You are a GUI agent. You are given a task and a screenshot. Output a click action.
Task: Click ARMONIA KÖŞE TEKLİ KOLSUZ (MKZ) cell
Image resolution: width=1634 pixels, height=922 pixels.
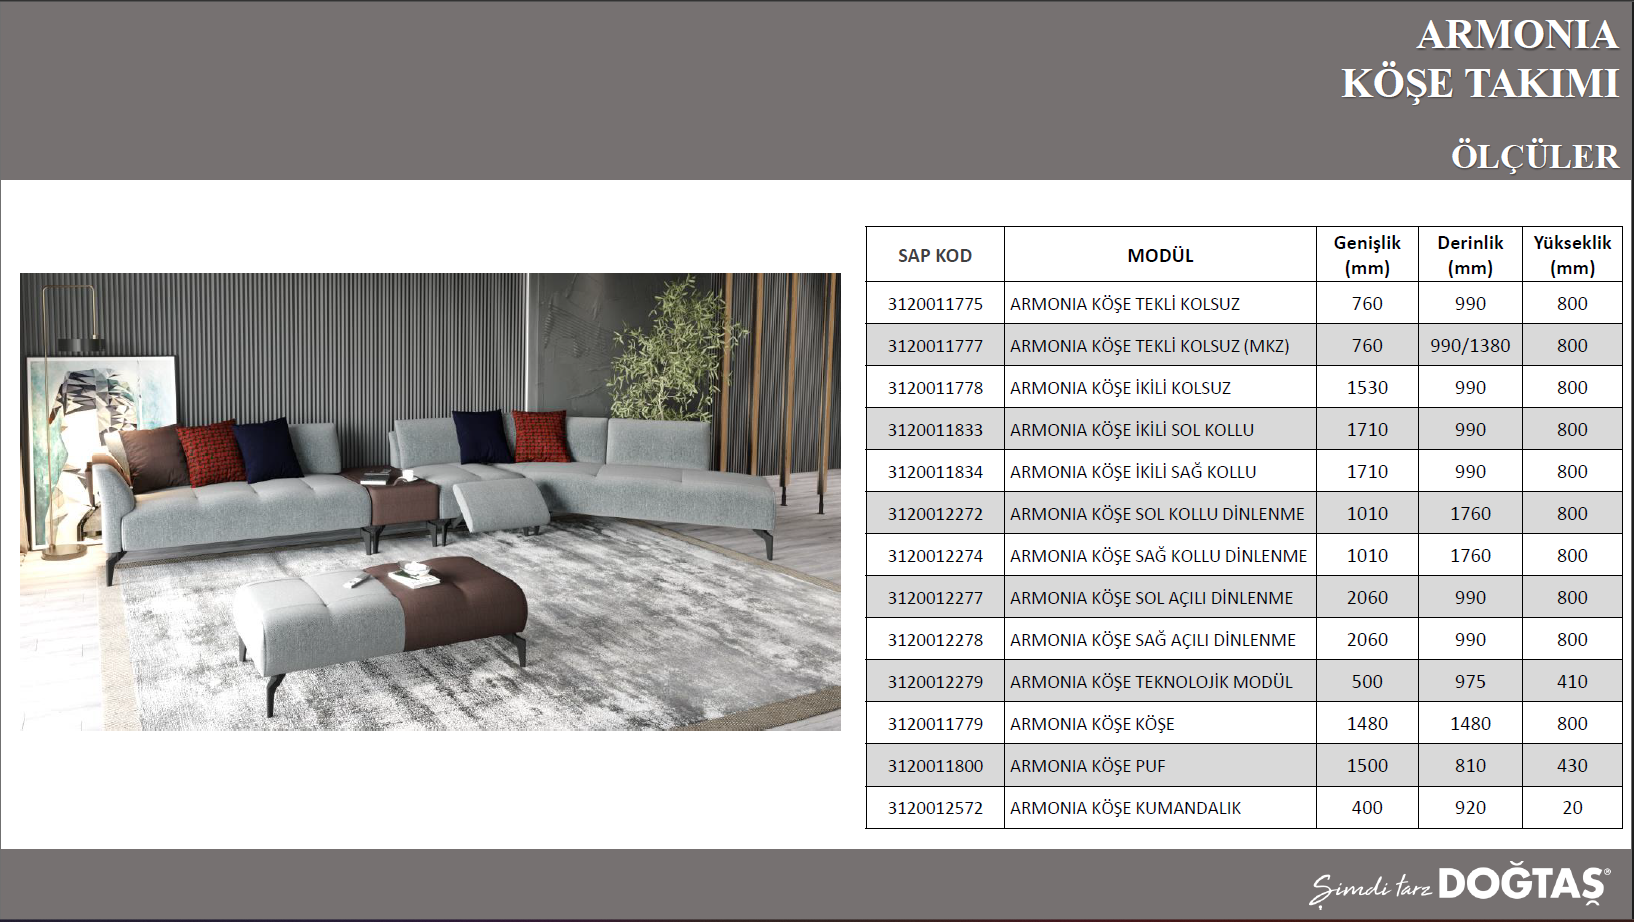pos(1160,346)
